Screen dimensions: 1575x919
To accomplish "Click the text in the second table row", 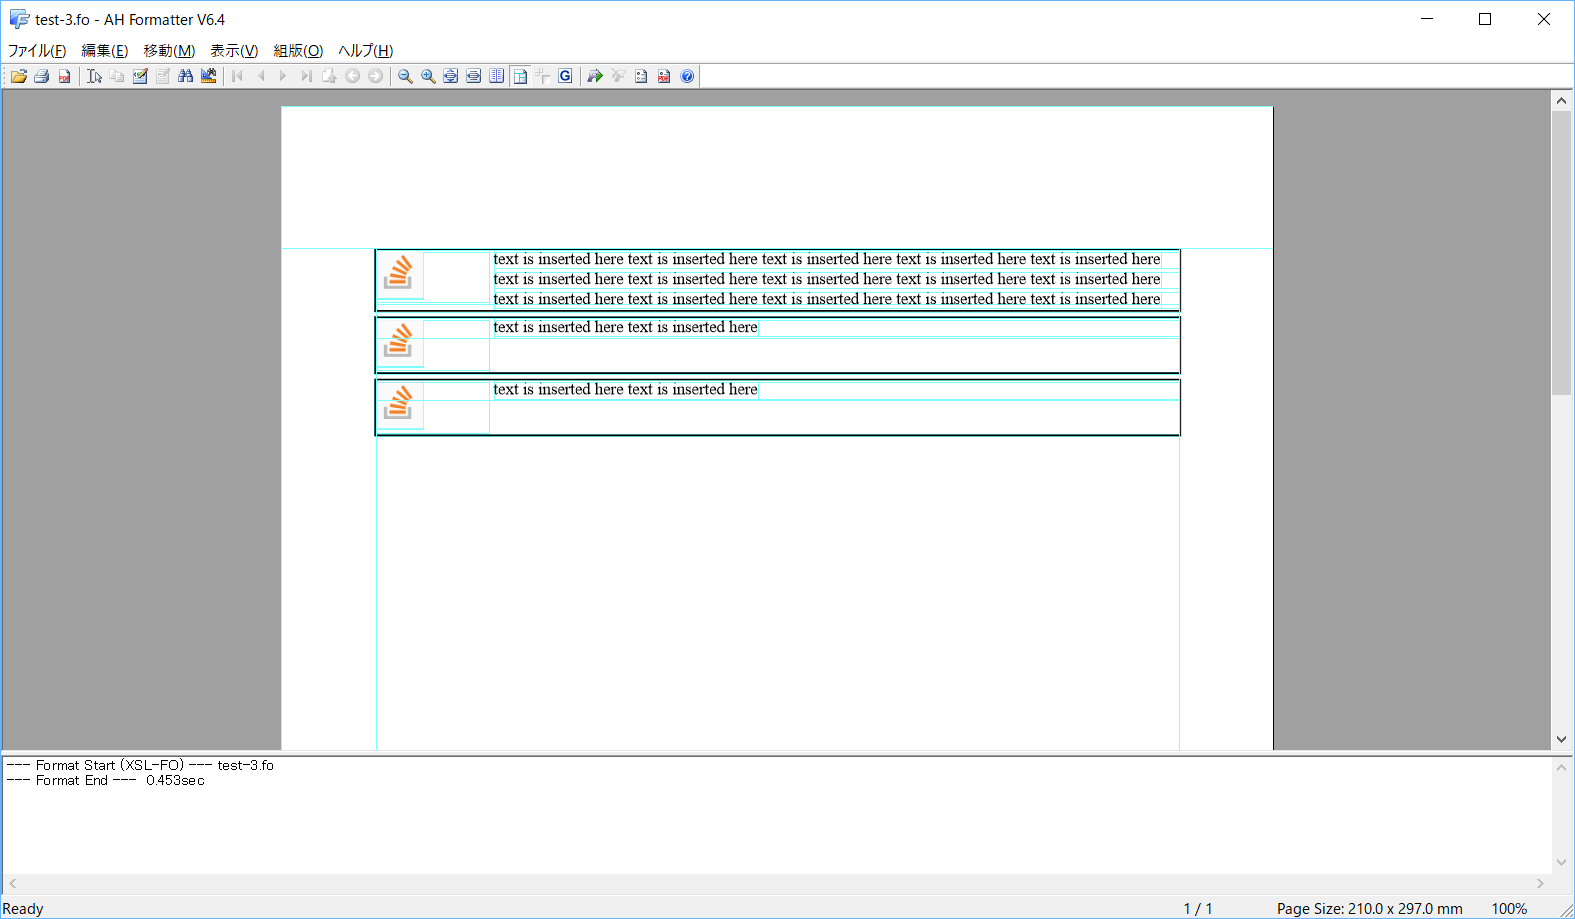I will pyautogui.click(x=625, y=327).
